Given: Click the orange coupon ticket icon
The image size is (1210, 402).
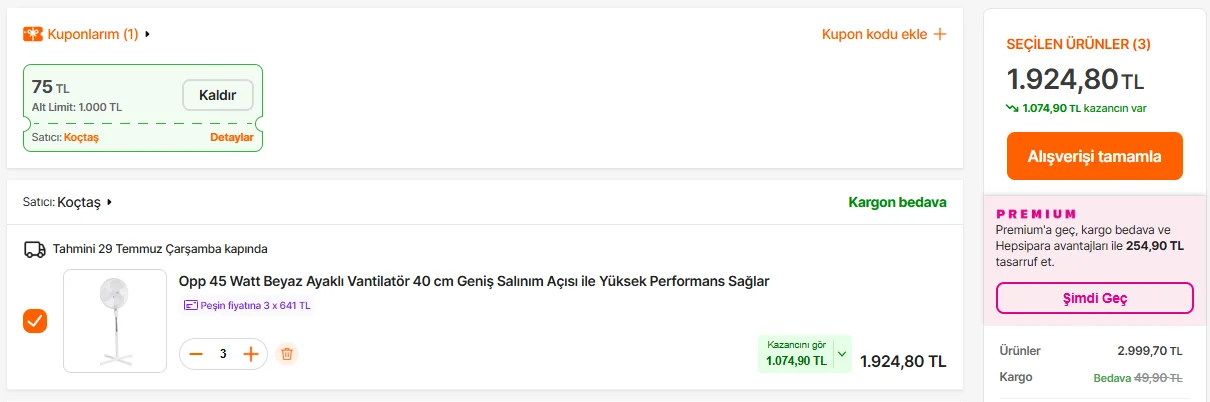Looking at the screenshot, I should 33,34.
